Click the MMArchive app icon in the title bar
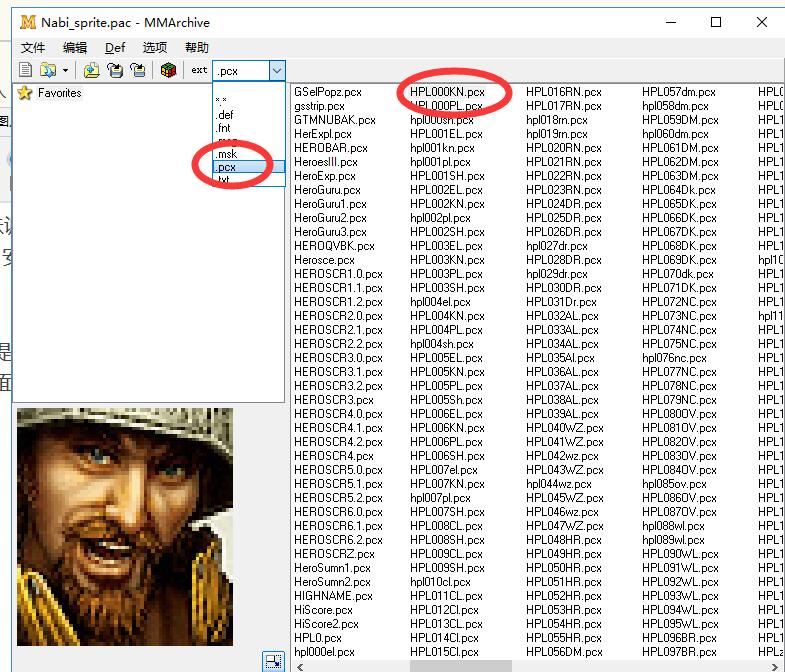The height and width of the screenshot is (672, 785). point(28,22)
